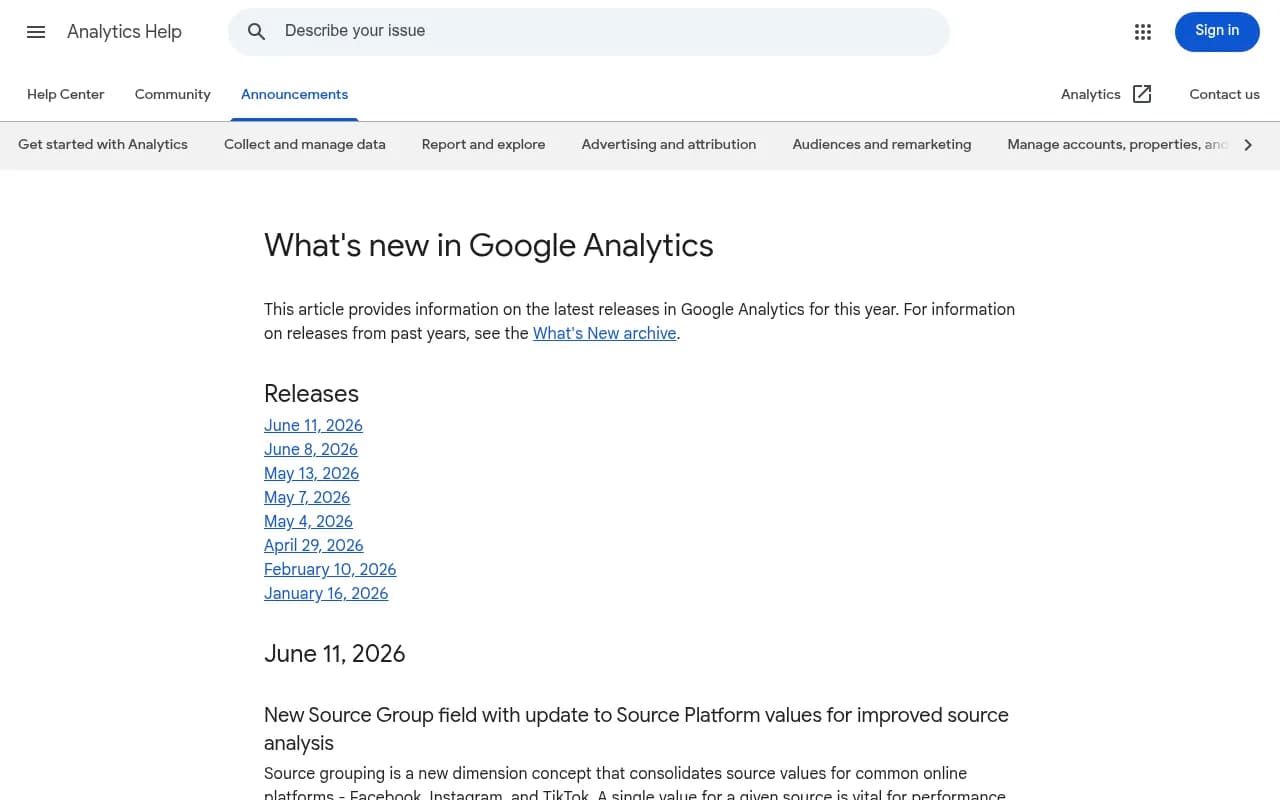The image size is (1280, 800).
Task: Open Collect and manage data category
Action: point(305,145)
